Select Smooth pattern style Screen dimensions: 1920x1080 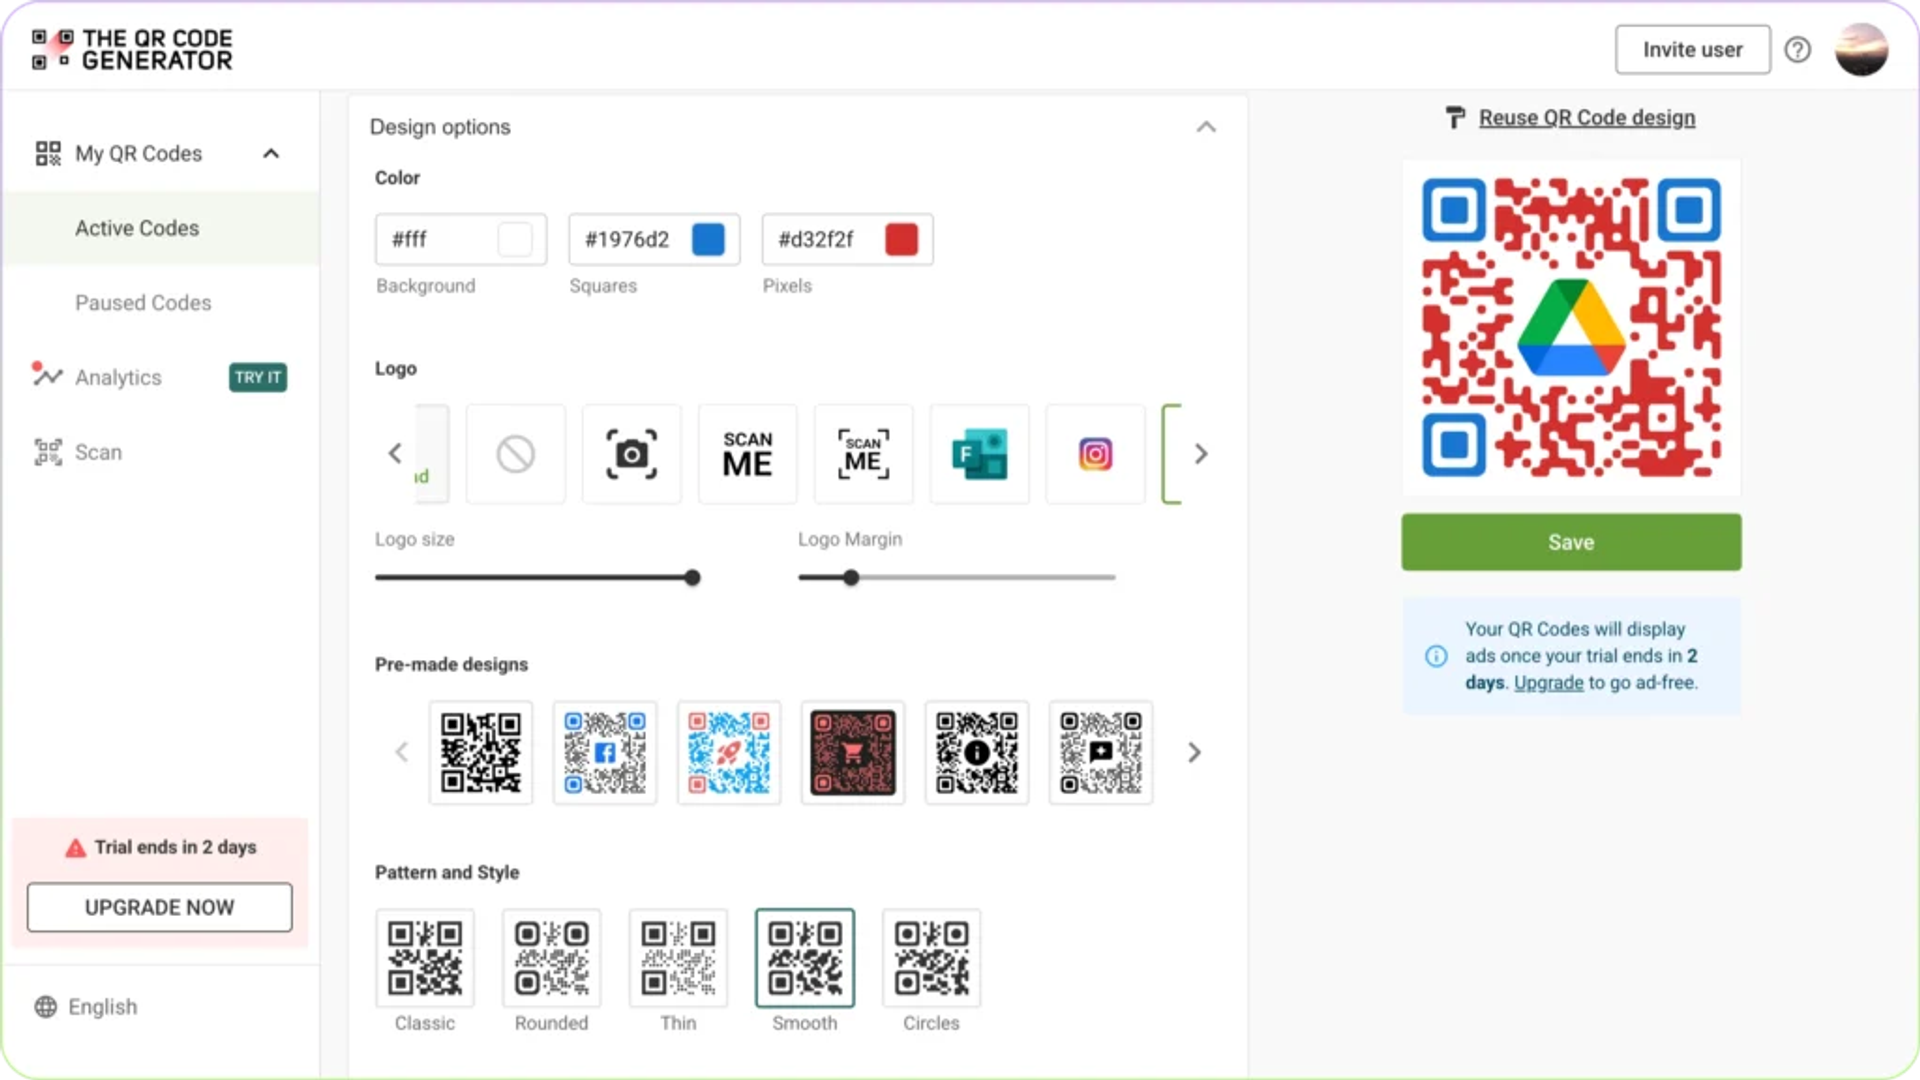click(x=805, y=958)
